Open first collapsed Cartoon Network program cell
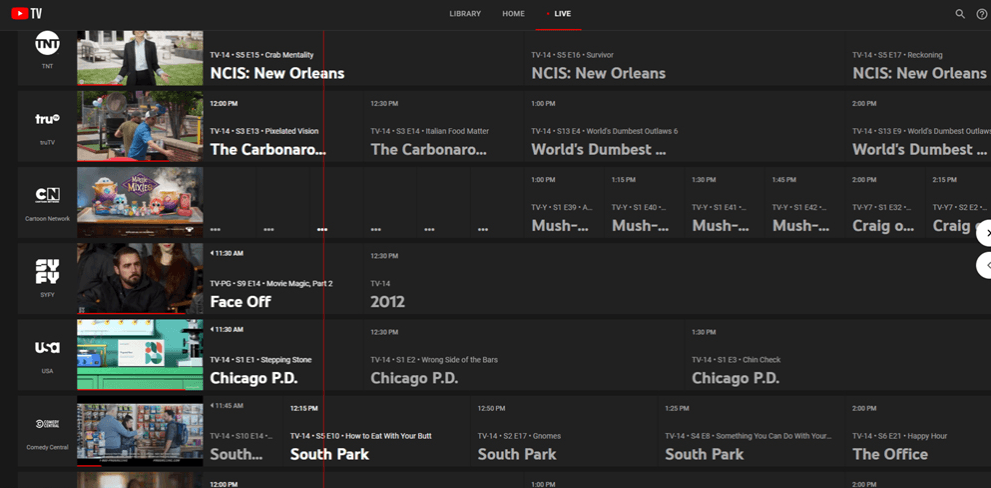Screen dimensions: 991x488 tap(229, 202)
